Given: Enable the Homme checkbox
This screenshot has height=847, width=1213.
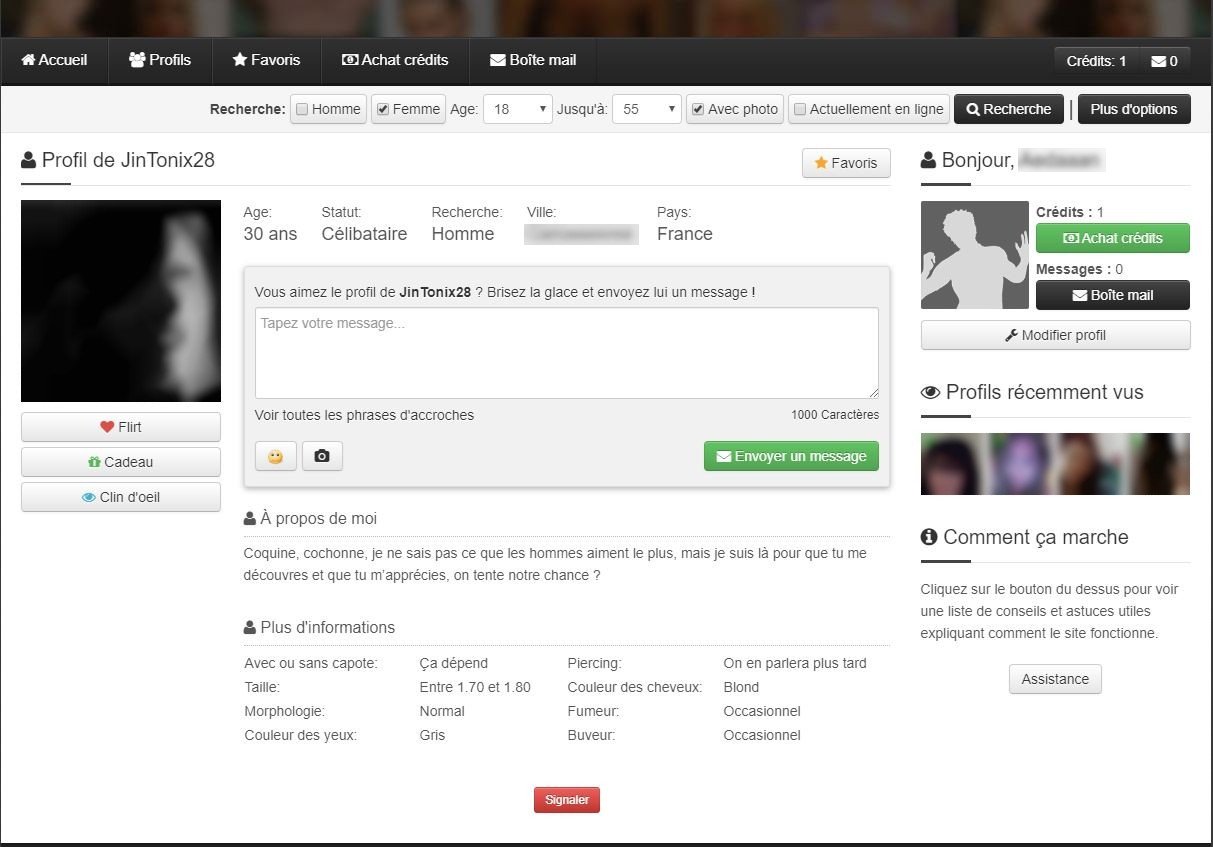Looking at the screenshot, I should pos(302,110).
